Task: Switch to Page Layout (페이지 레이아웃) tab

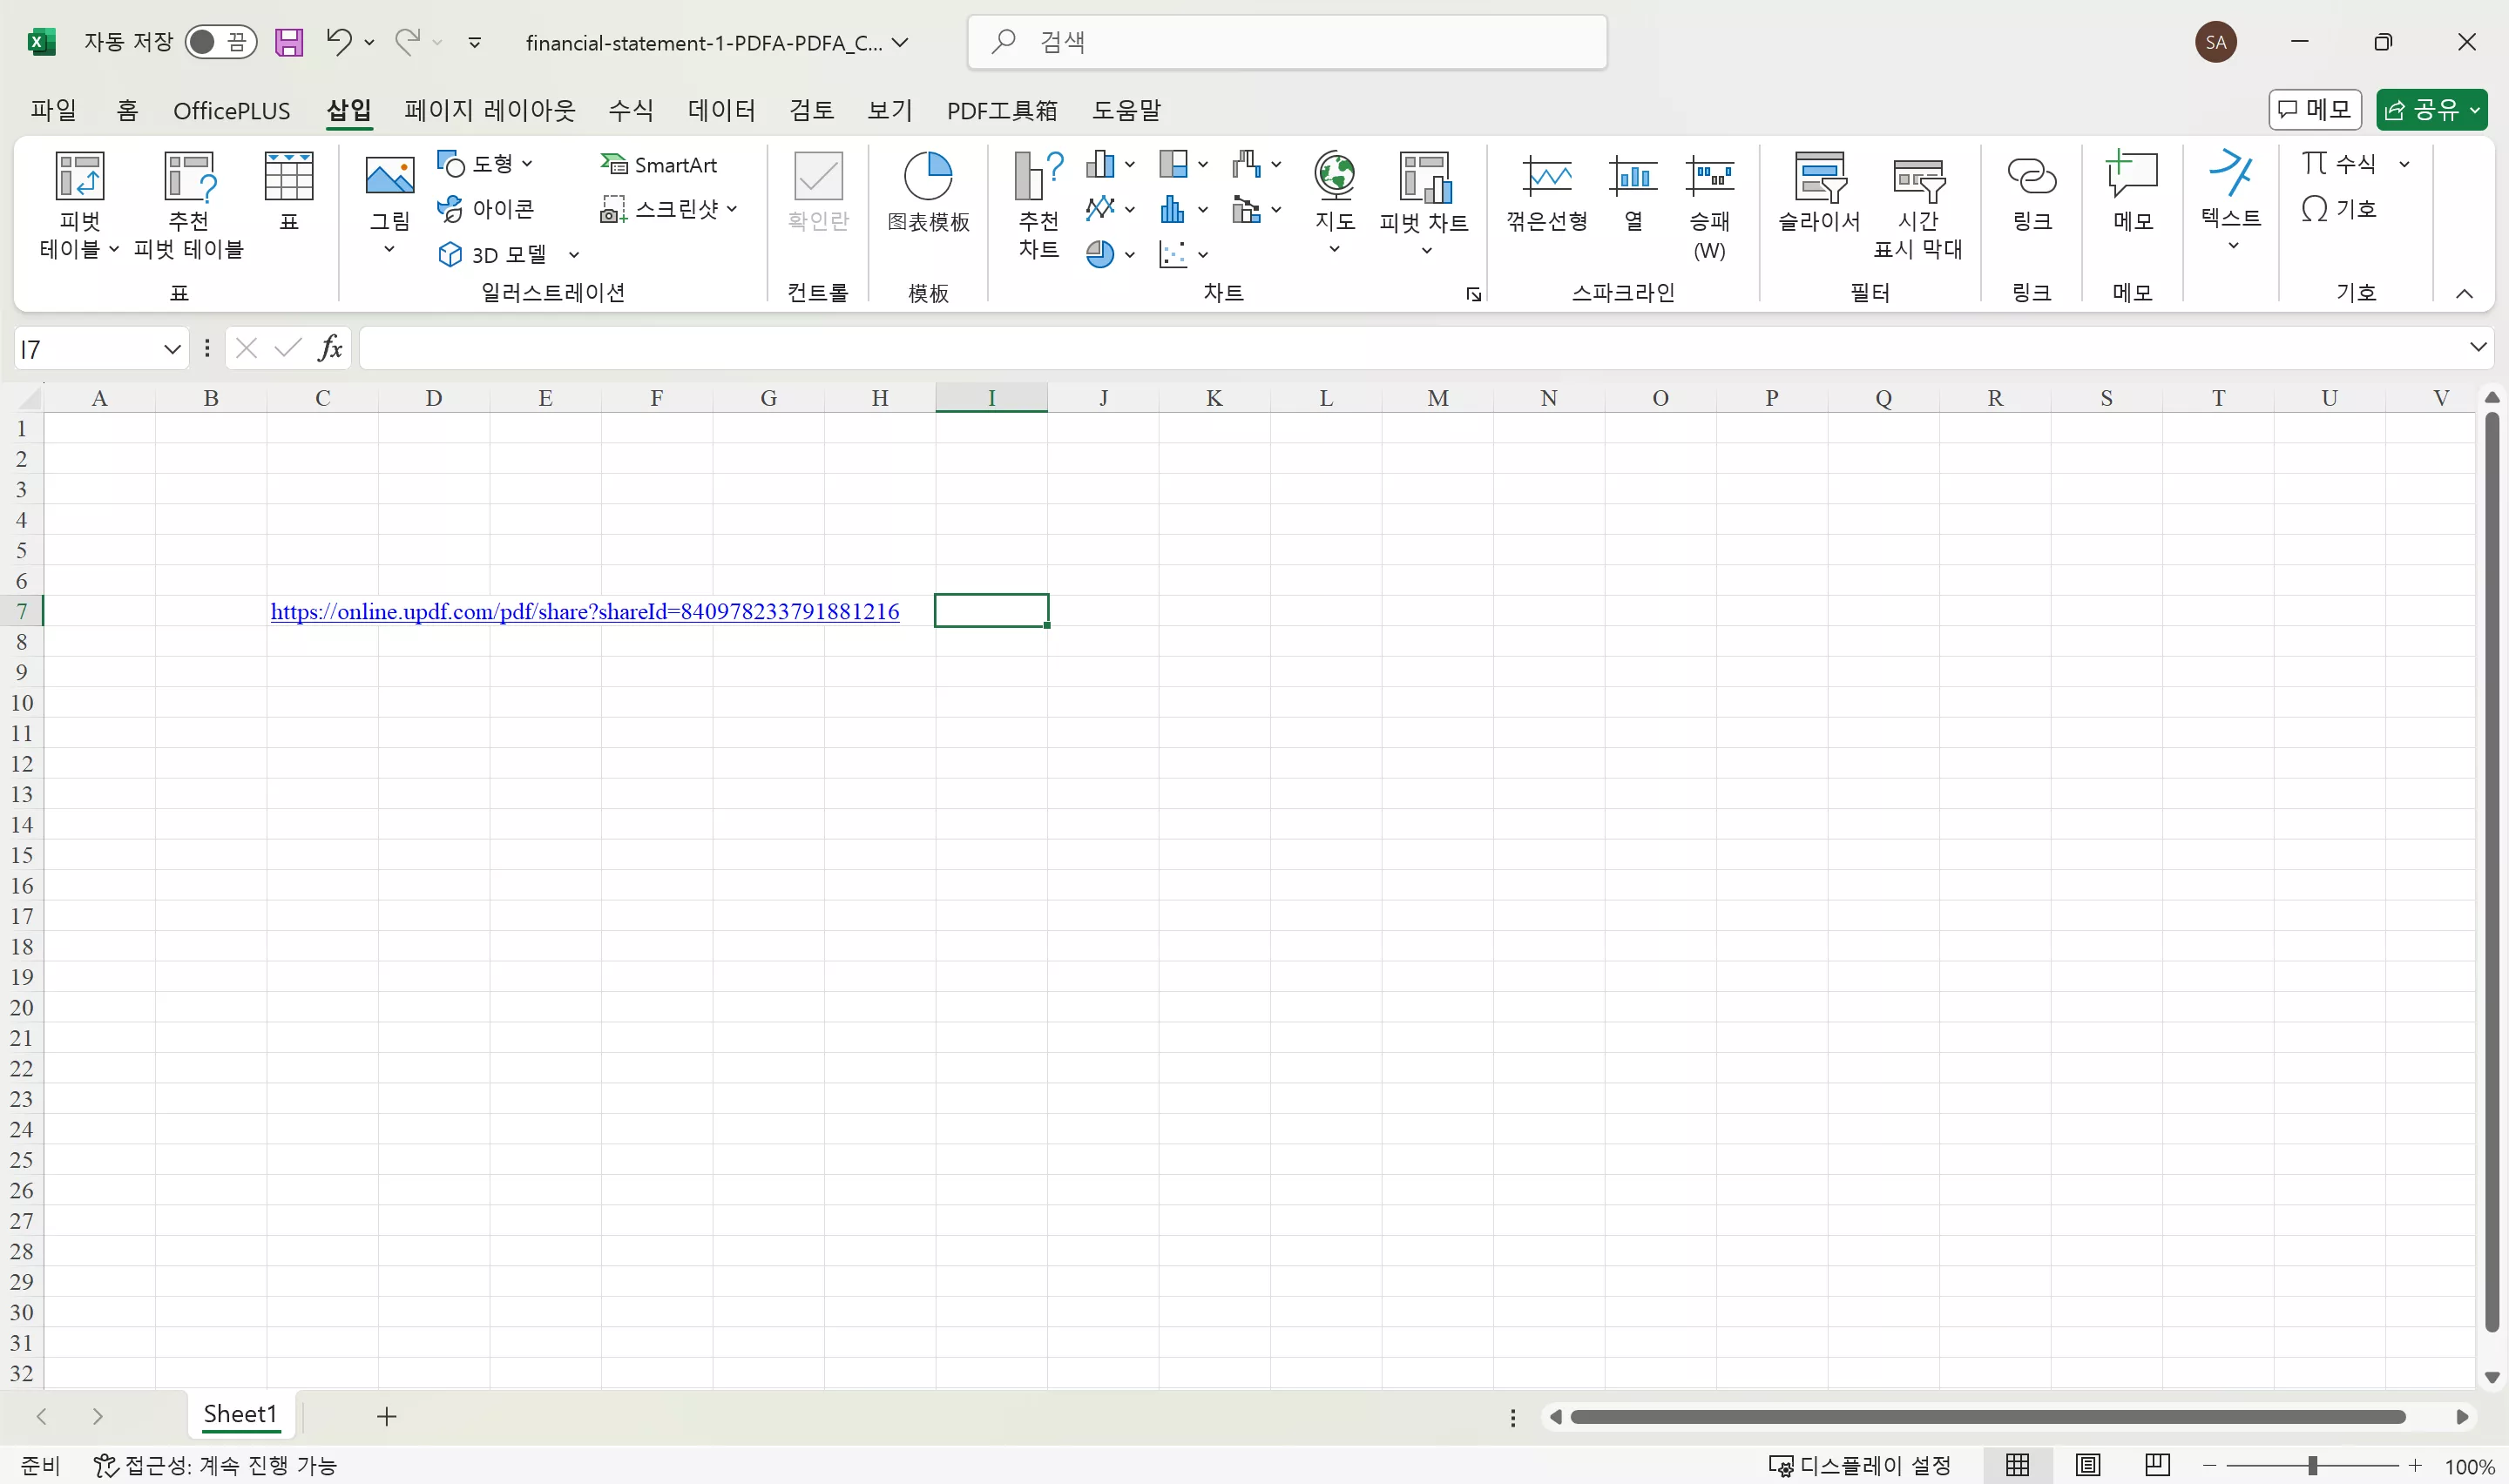Action: (x=490, y=110)
